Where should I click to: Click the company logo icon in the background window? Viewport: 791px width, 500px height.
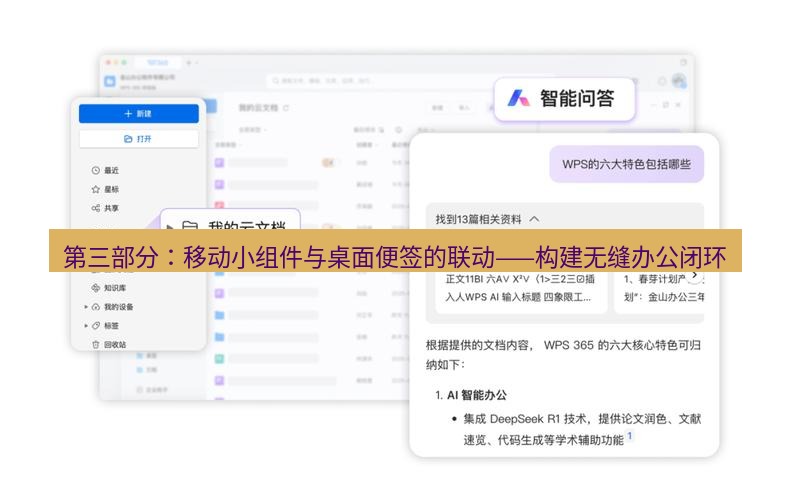coord(109,81)
